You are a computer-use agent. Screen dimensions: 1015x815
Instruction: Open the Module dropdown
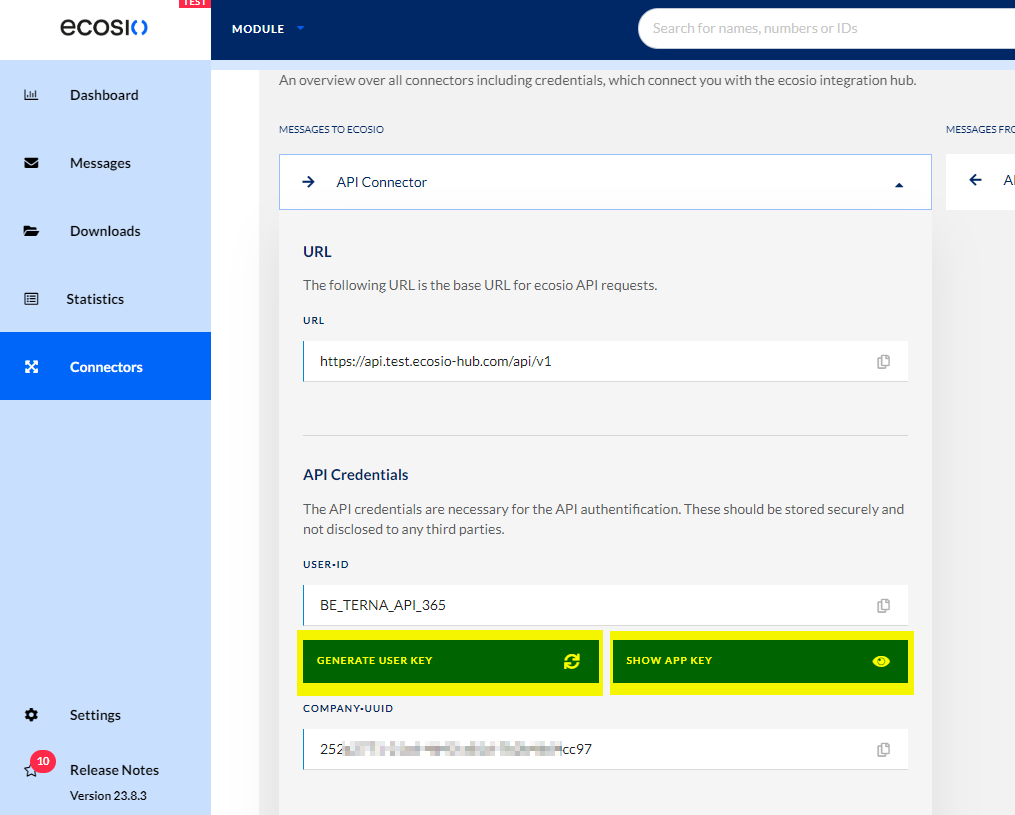coord(268,29)
